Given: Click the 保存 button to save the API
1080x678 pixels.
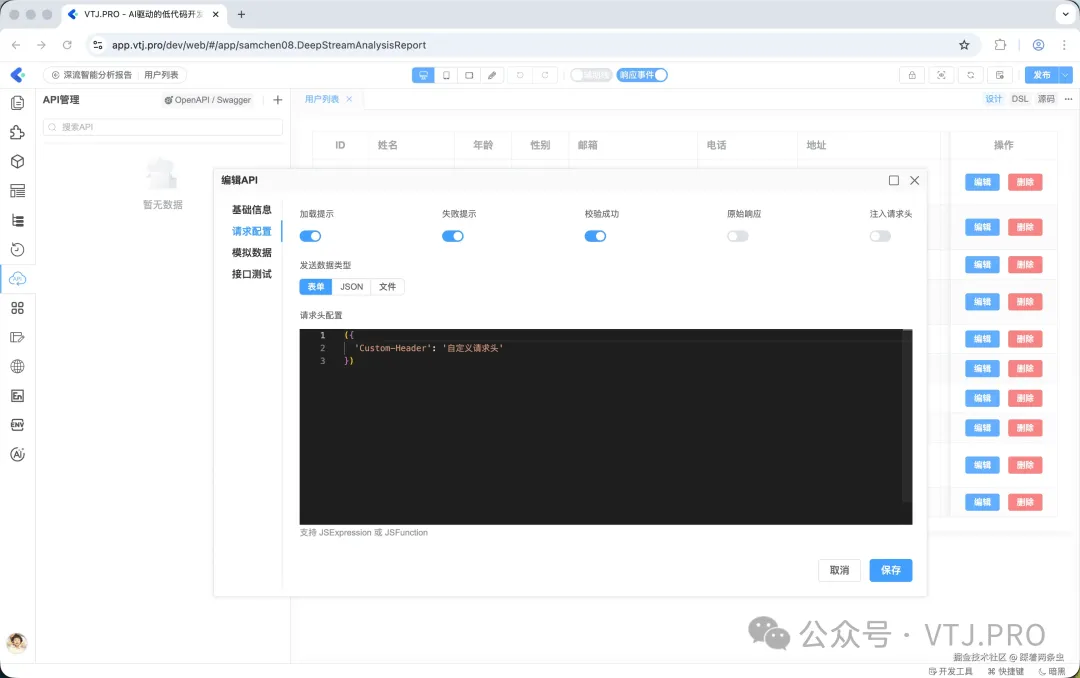Looking at the screenshot, I should (x=890, y=570).
